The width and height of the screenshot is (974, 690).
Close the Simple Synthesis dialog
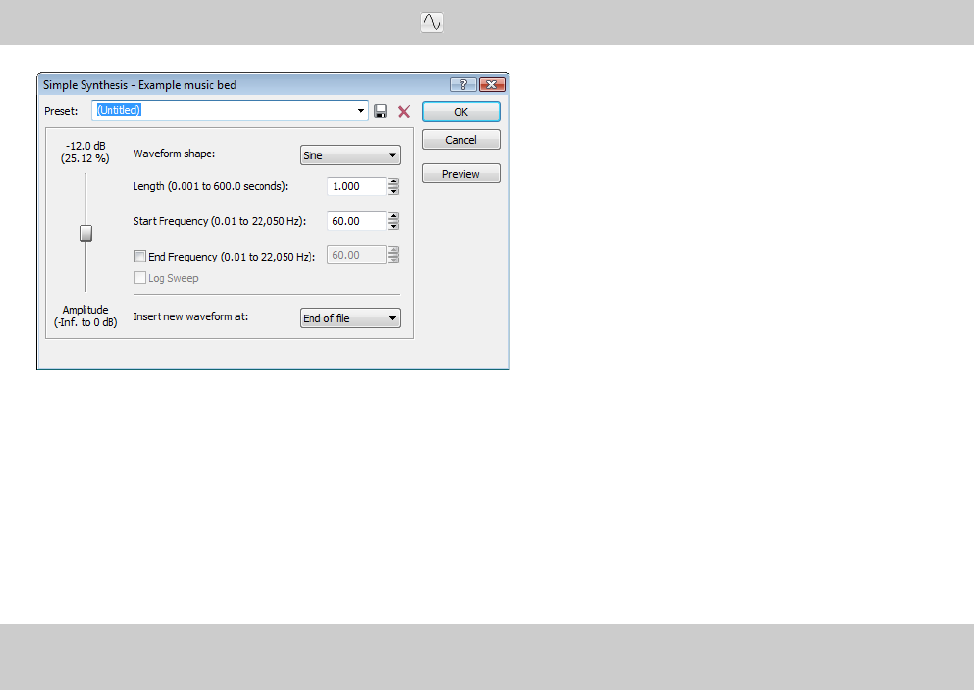click(x=492, y=84)
